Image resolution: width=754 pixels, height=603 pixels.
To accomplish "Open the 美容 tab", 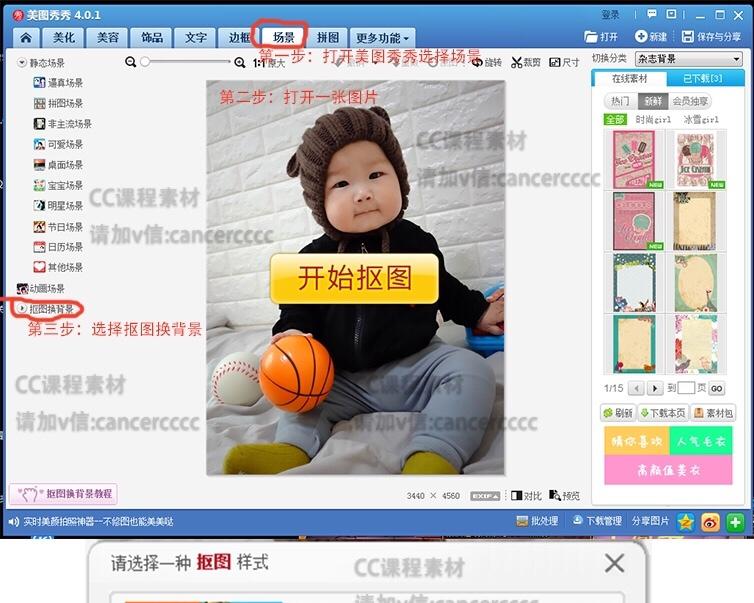I will point(107,37).
